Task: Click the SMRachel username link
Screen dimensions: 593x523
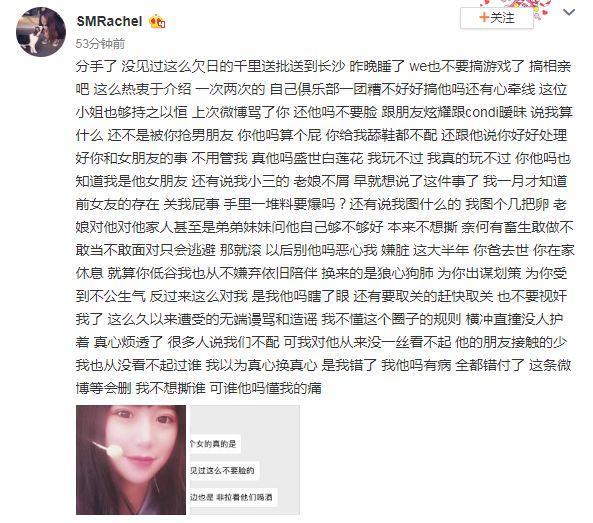Action: click(x=109, y=21)
